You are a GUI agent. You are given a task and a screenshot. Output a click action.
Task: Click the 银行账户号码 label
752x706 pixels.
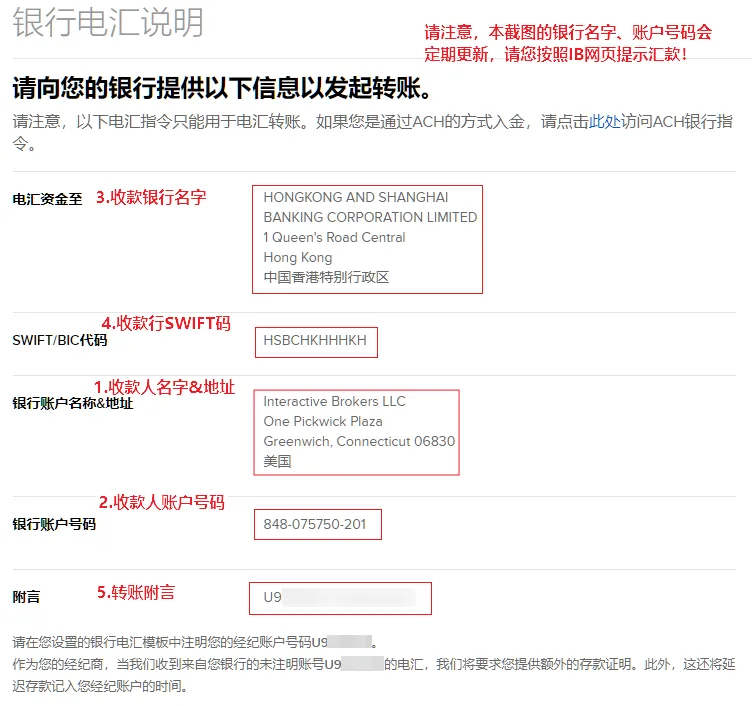(x=54, y=524)
